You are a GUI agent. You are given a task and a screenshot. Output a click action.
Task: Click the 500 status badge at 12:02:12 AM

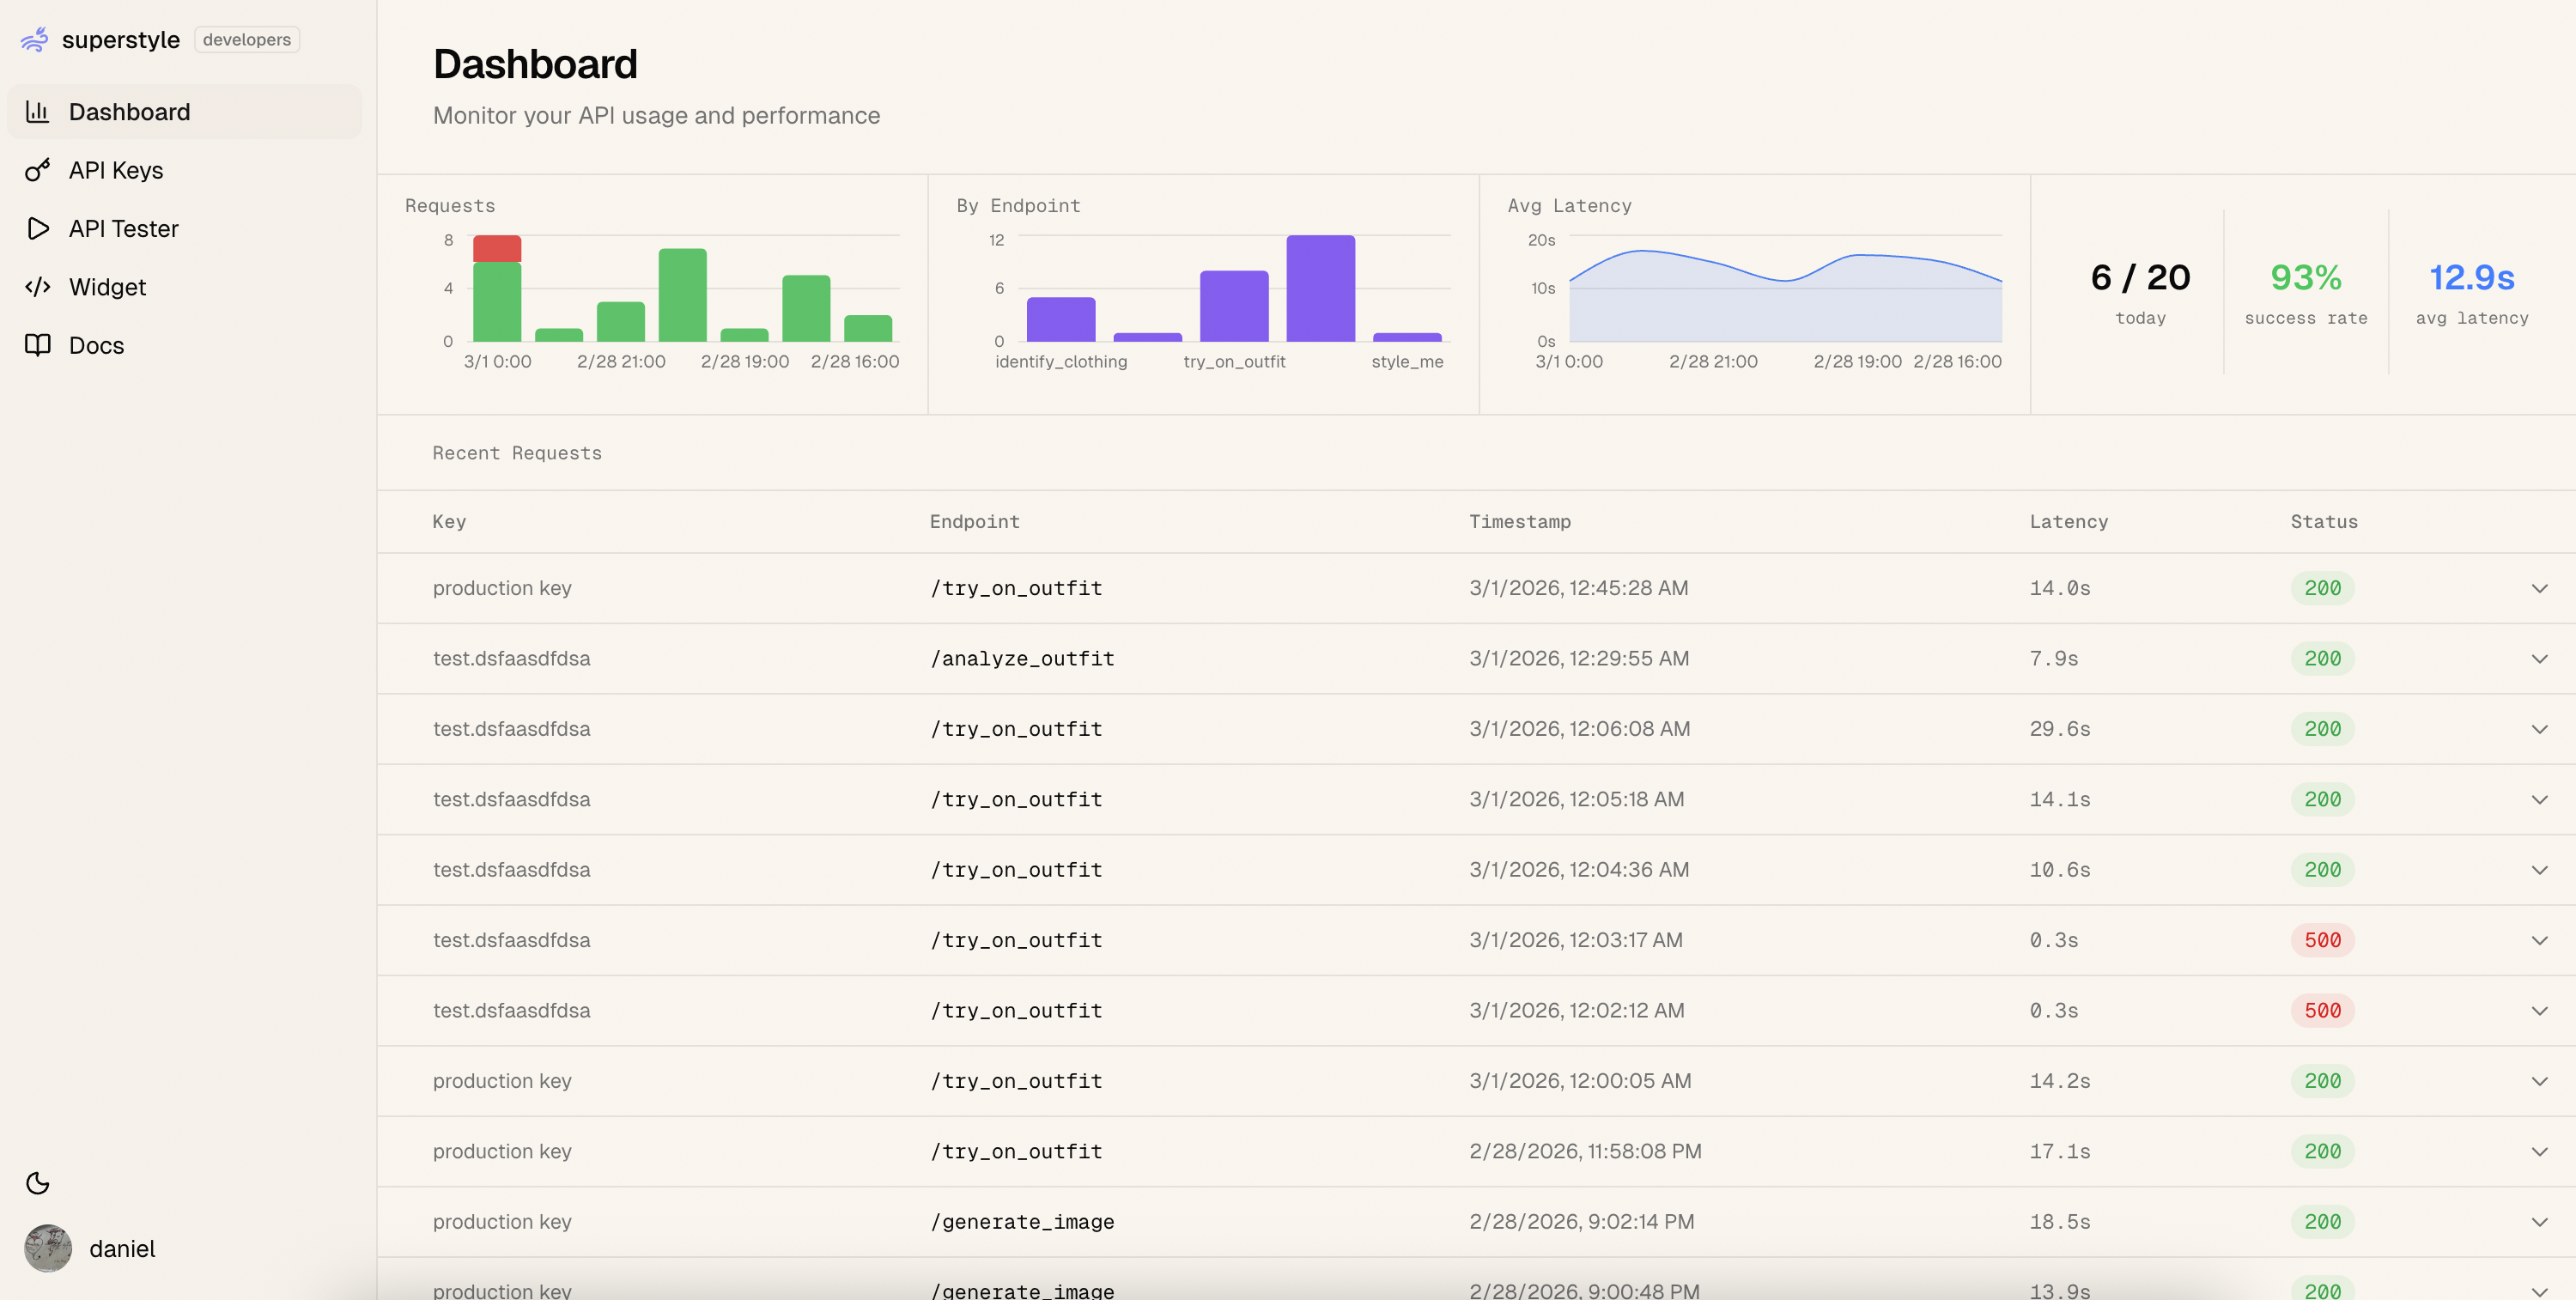(x=2321, y=1011)
